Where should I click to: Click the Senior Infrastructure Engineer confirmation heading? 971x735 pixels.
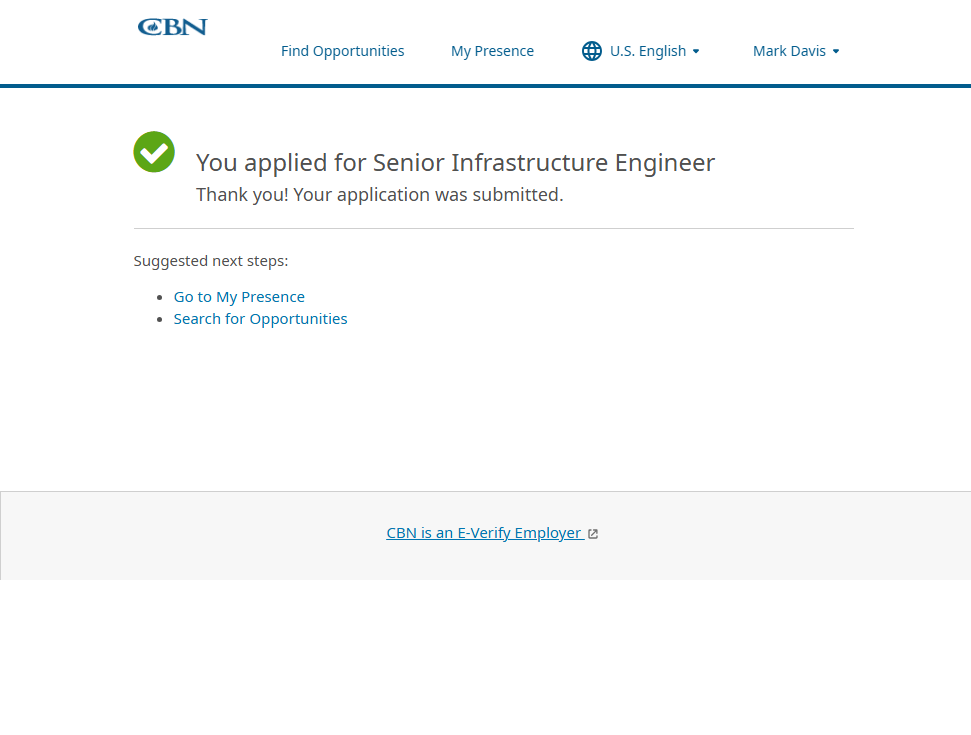click(x=455, y=163)
